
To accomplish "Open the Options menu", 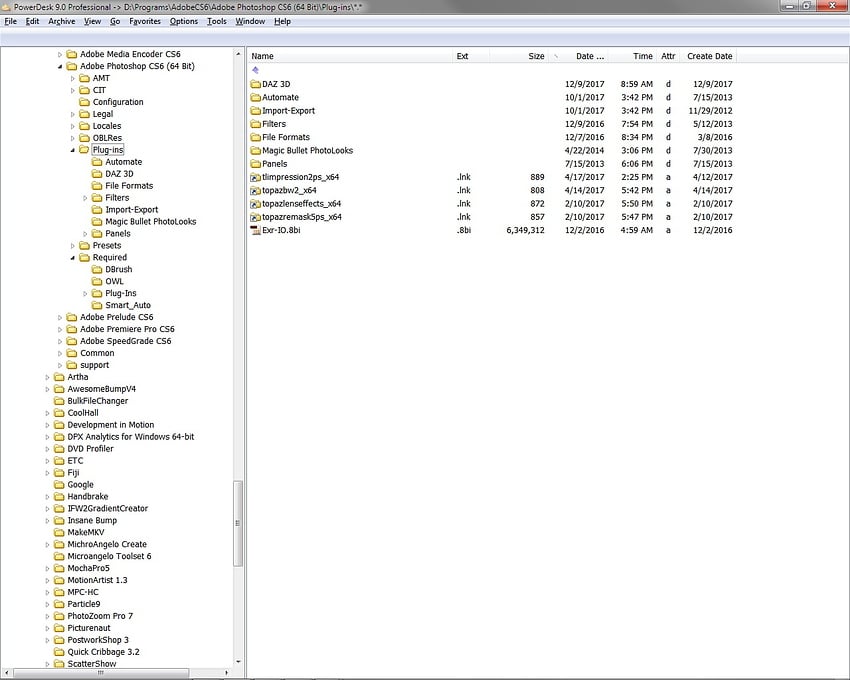I will 184,21.
